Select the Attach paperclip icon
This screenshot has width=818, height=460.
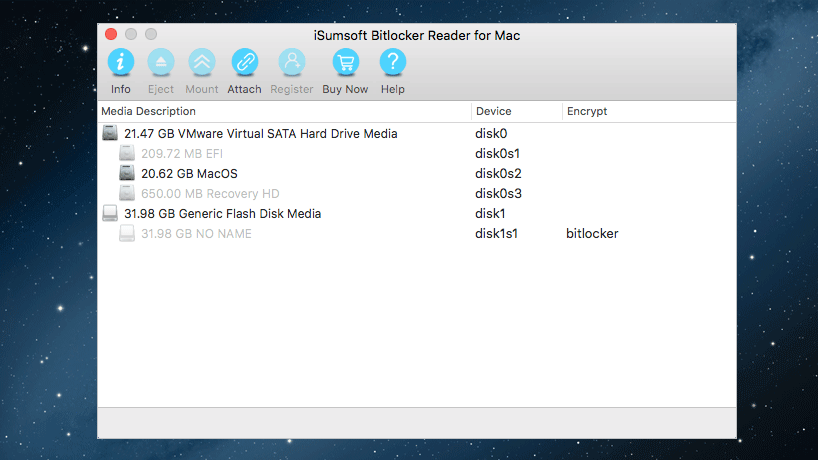click(245, 63)
